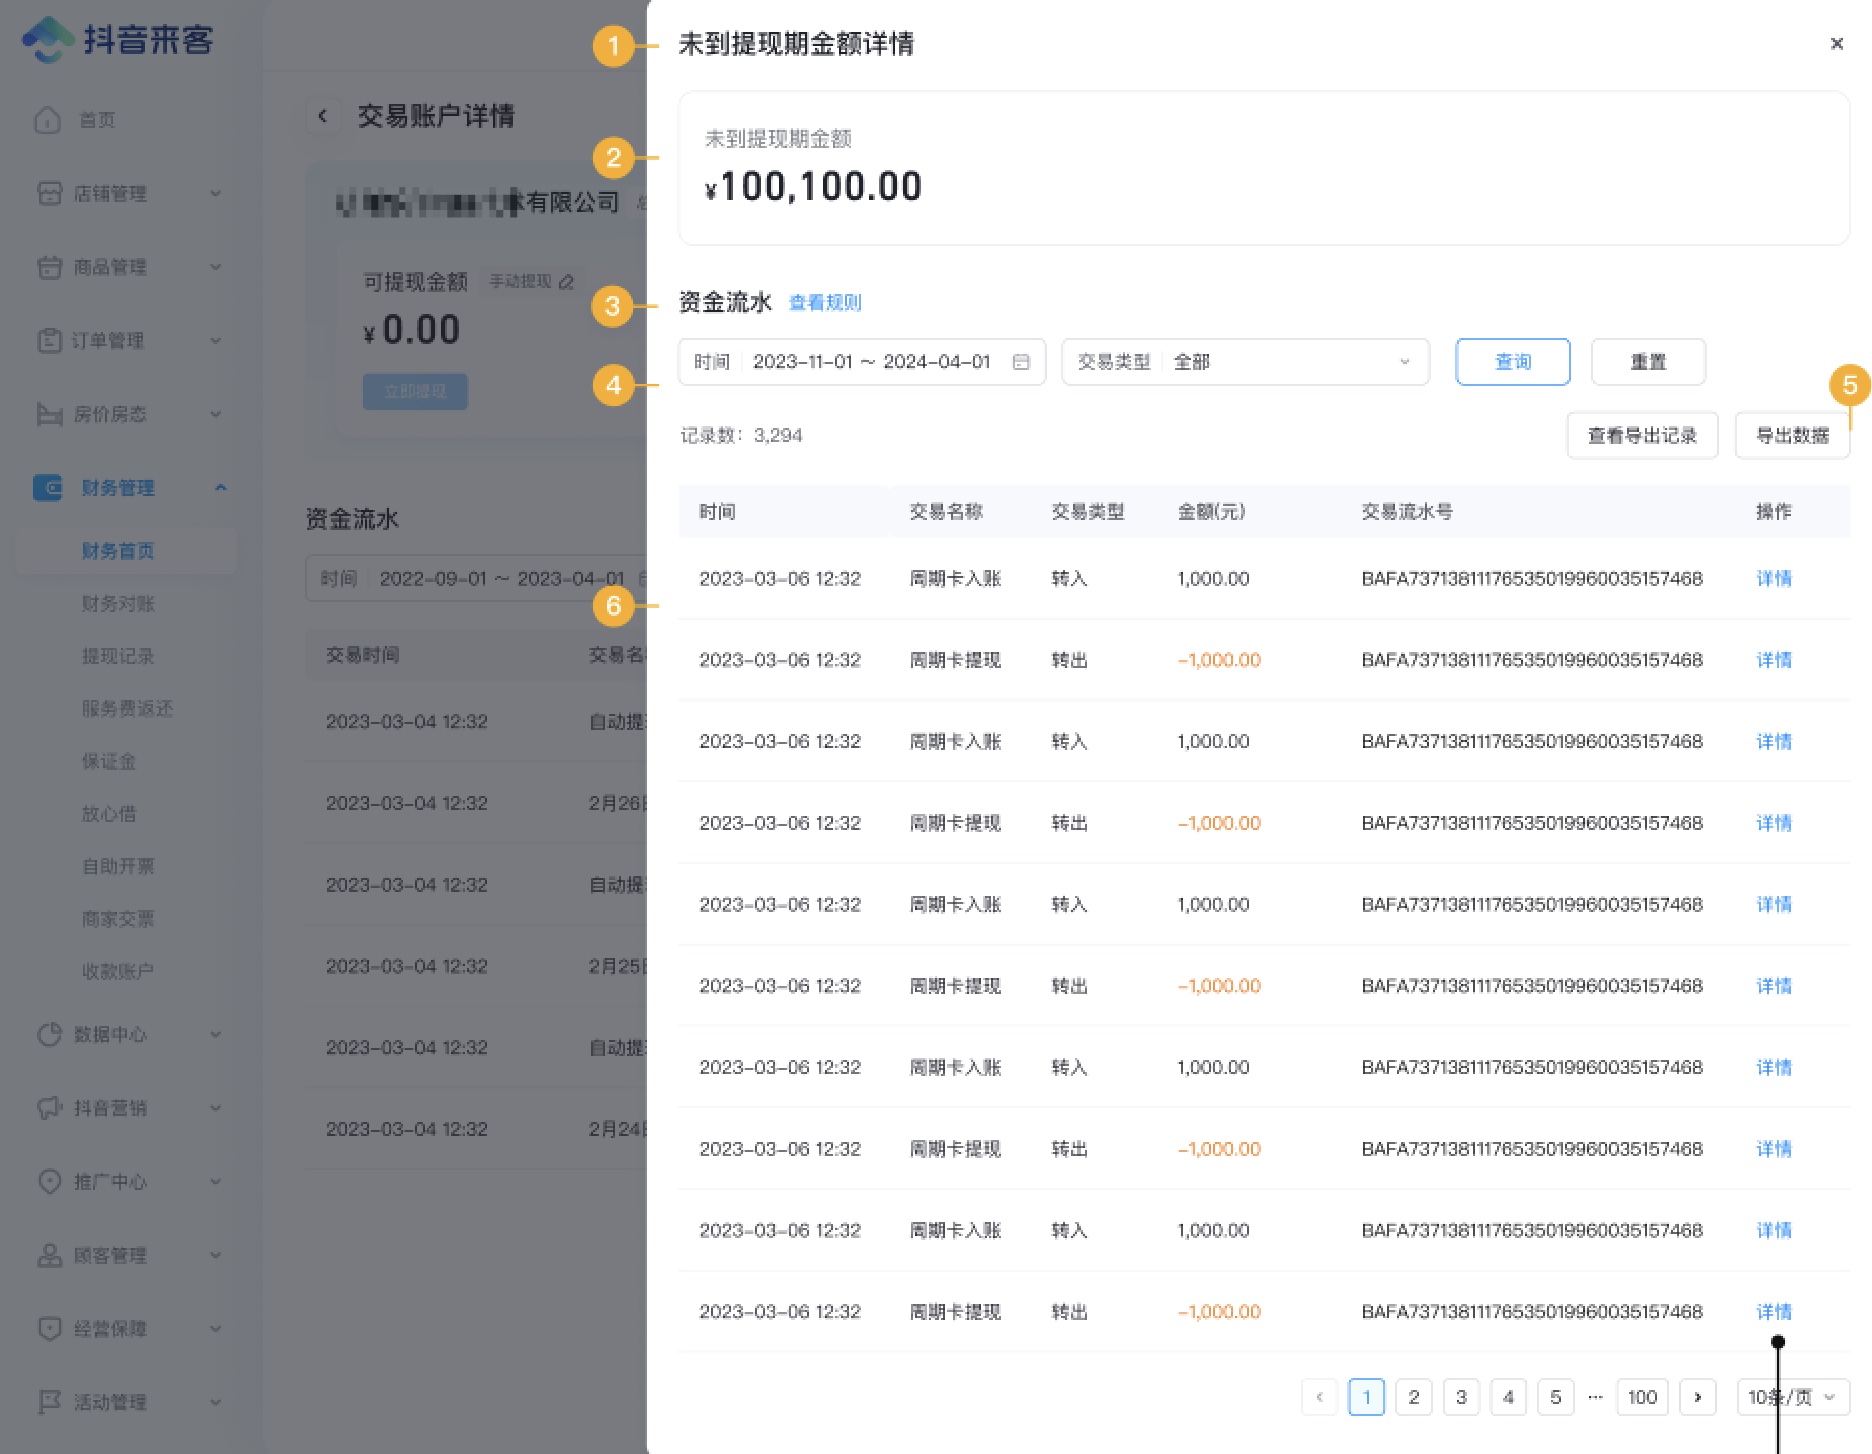Click the 查询 button

(x=1513, y=362)
